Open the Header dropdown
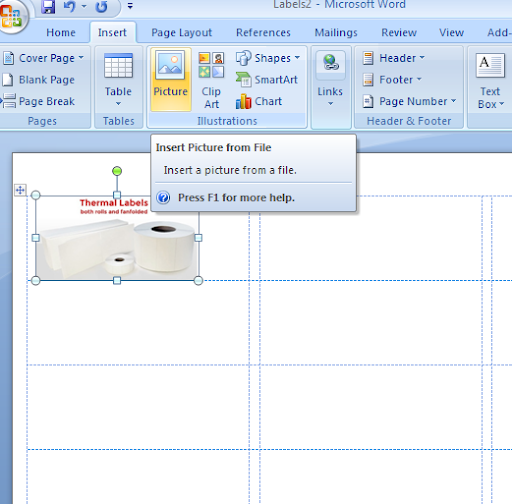This screenshot has height=504, width=512. (393, 58)
